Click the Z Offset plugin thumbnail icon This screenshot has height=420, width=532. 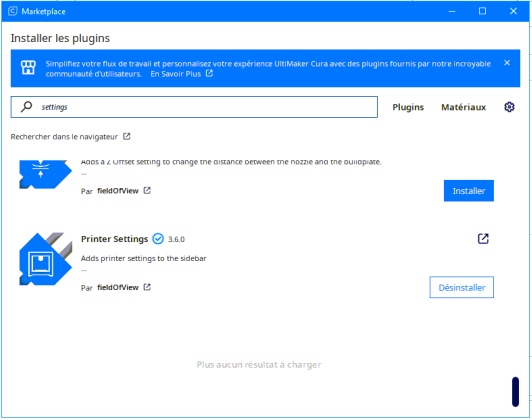coord(45,174)
